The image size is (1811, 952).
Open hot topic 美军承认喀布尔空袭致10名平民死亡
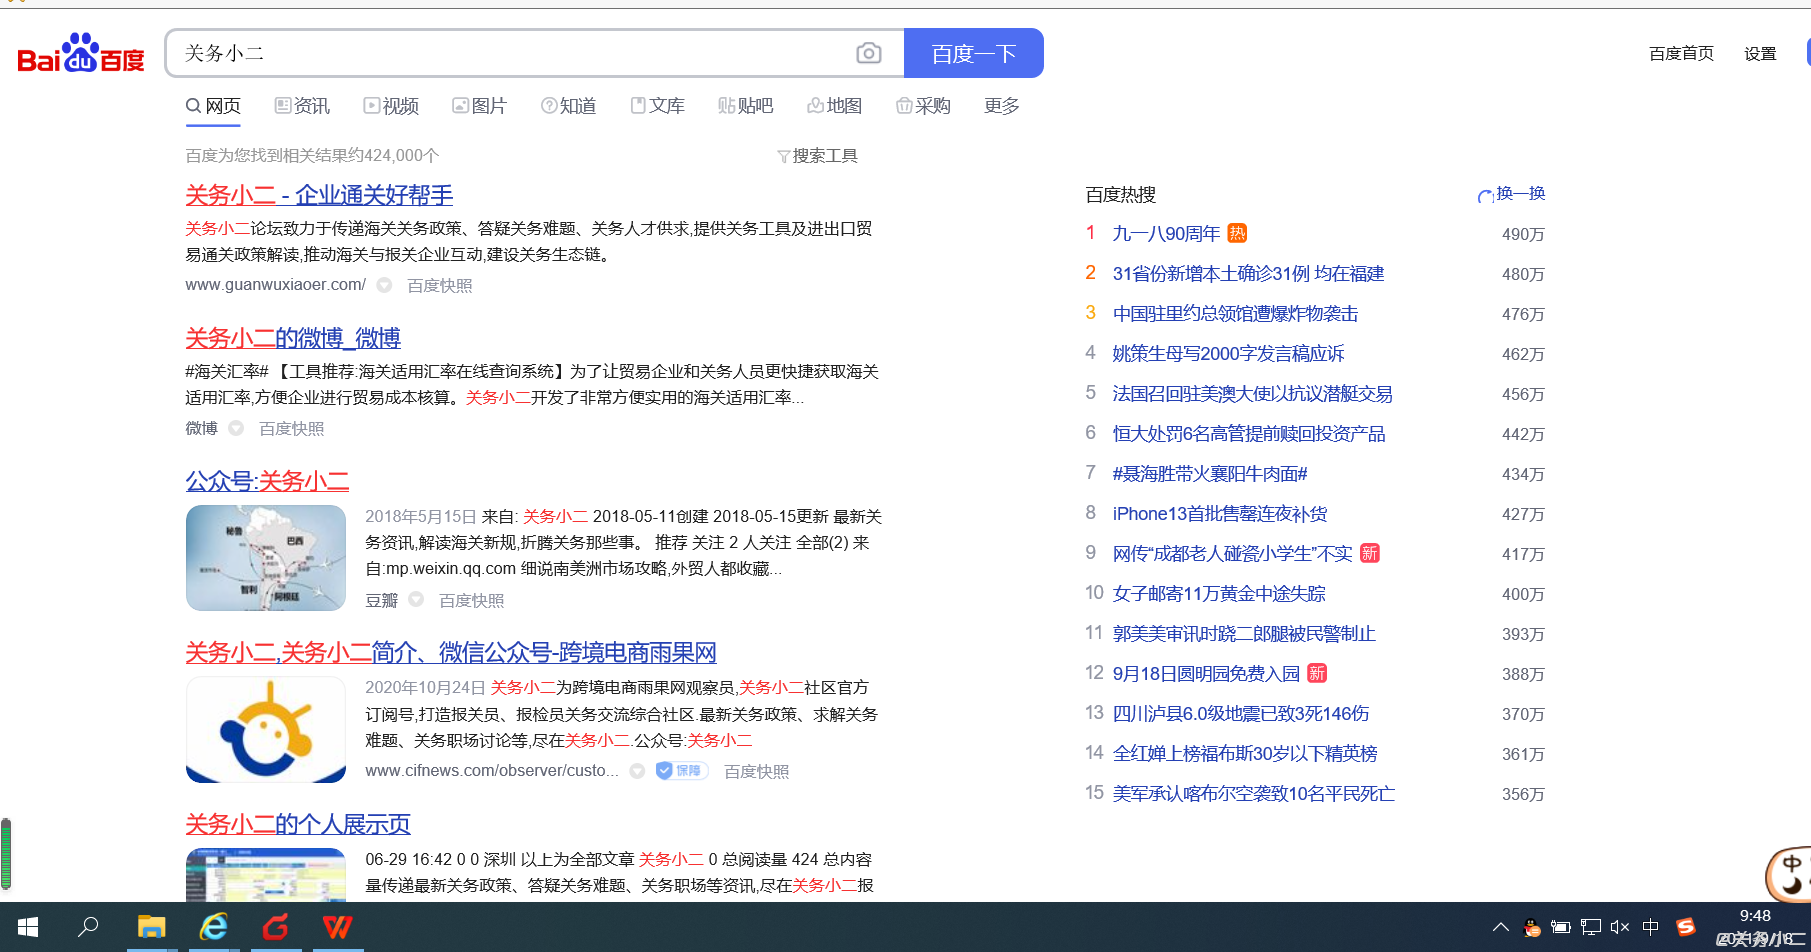1254,794
